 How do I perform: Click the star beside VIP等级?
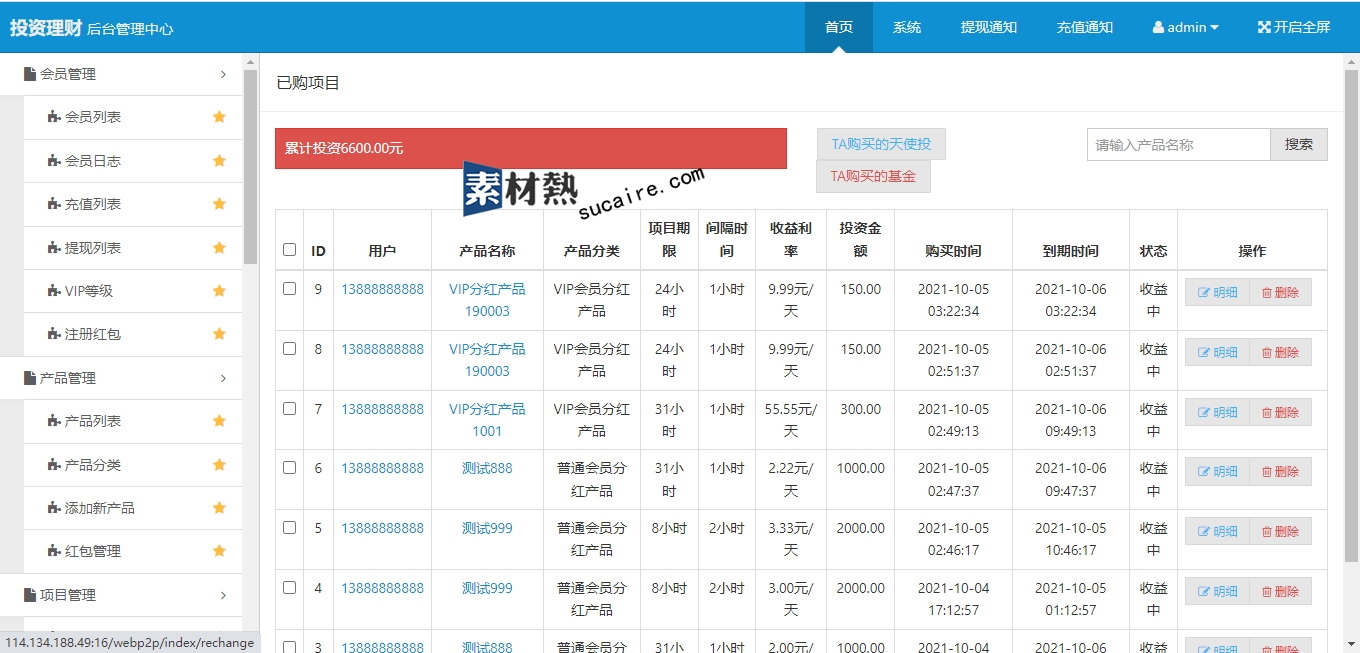click(219, 291)
